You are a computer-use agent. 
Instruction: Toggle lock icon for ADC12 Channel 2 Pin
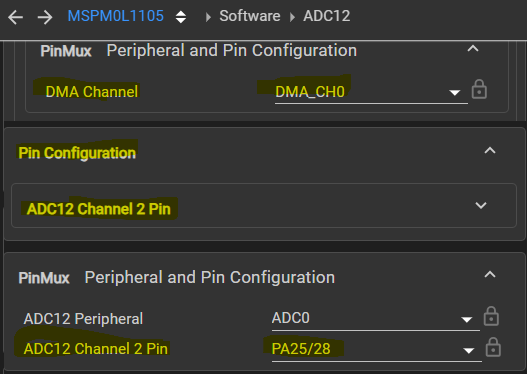click(x=493, y=347)
